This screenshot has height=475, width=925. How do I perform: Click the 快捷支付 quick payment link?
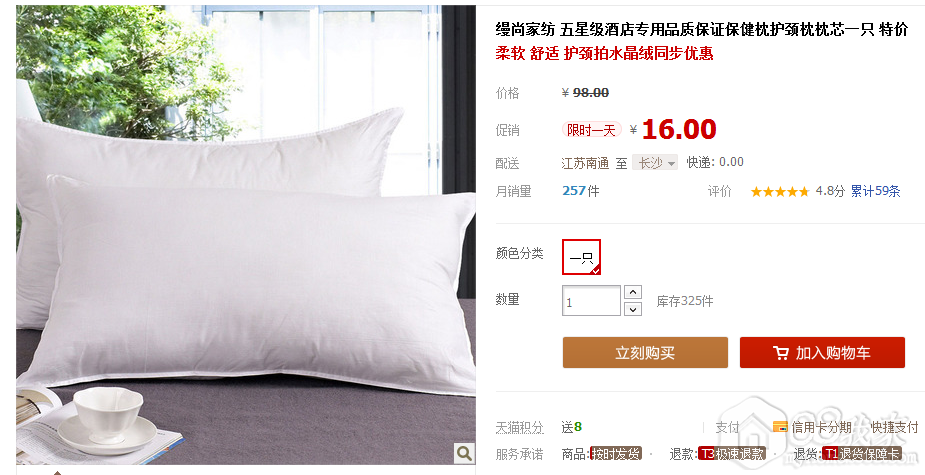(894, 427)
